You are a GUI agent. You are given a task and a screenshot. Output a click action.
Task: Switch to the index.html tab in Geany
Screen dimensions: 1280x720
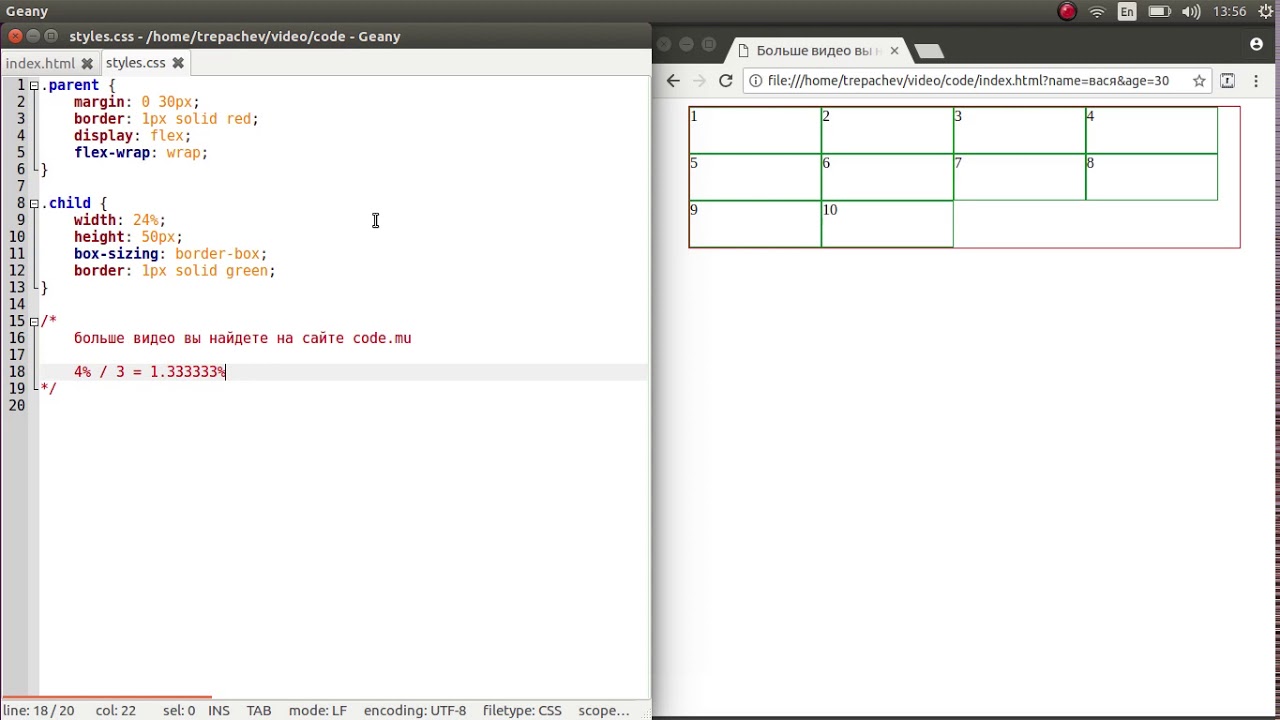(40, 63)
